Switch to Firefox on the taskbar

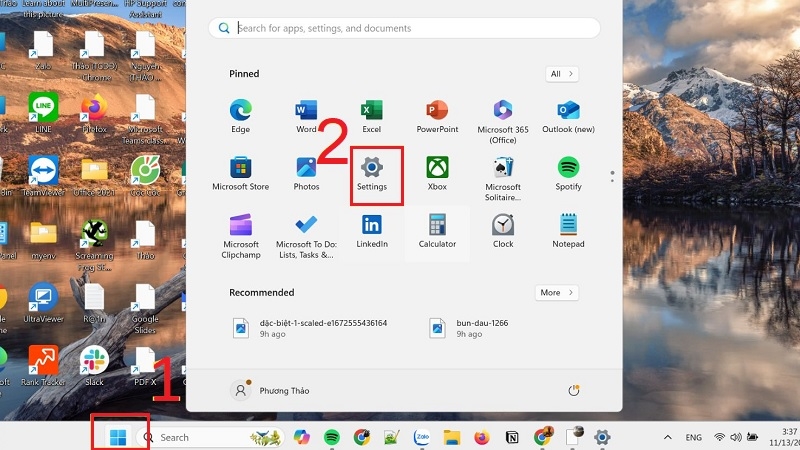(x=482, y=437)
